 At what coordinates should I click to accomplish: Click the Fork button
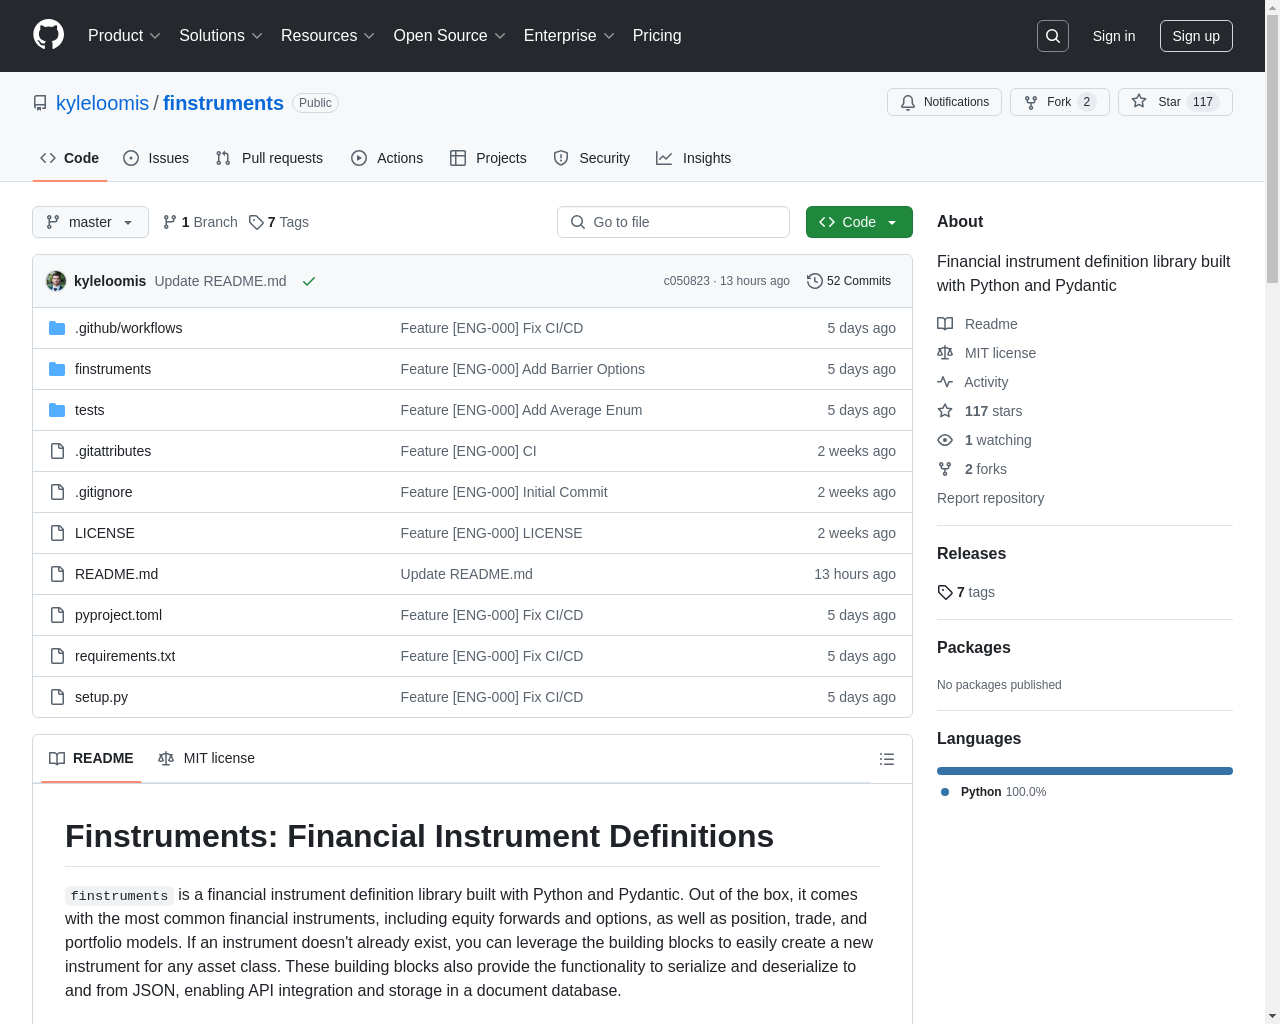1059,102
